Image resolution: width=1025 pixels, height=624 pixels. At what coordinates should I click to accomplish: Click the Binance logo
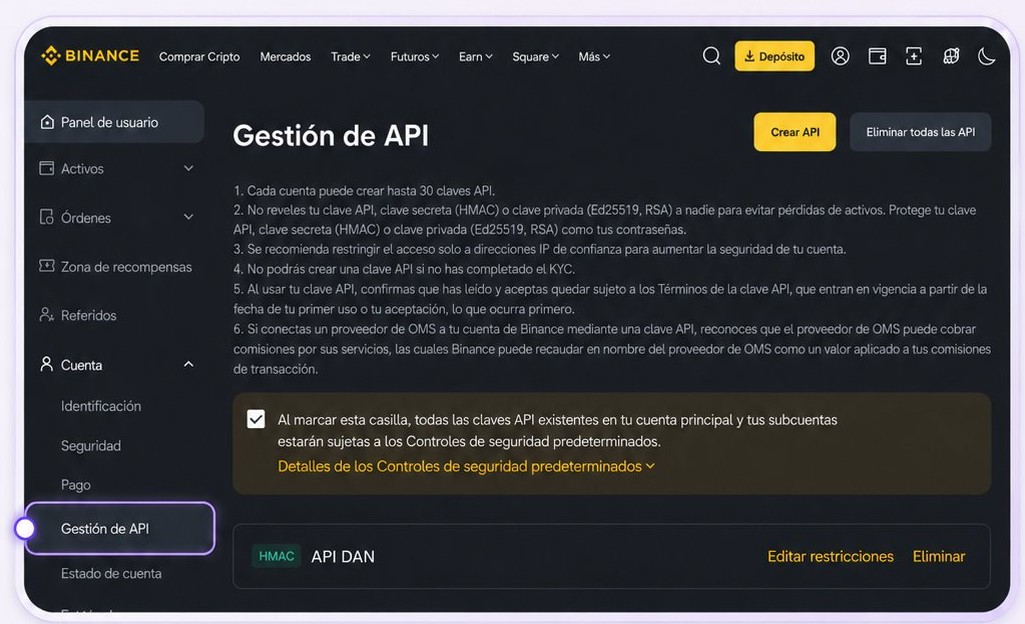[90, 56]
